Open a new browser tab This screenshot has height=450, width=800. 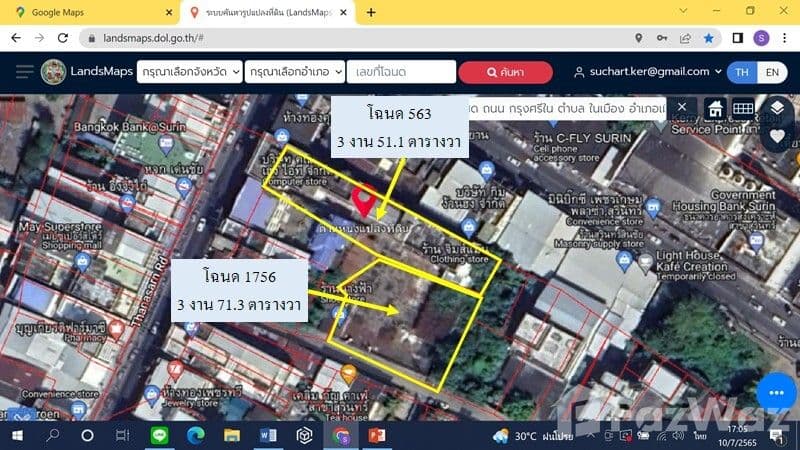point(371,12)
